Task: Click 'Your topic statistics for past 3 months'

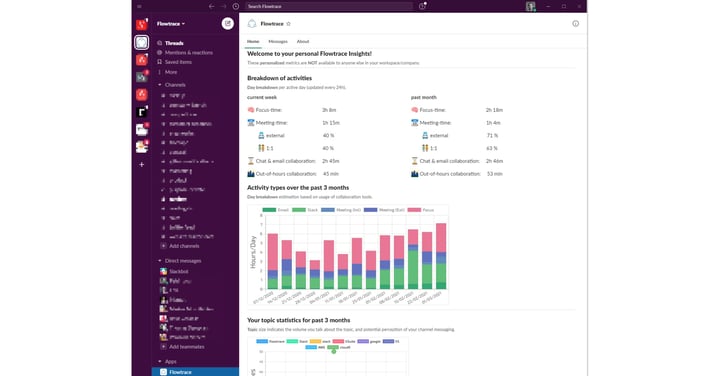Action: coord(298,320)
